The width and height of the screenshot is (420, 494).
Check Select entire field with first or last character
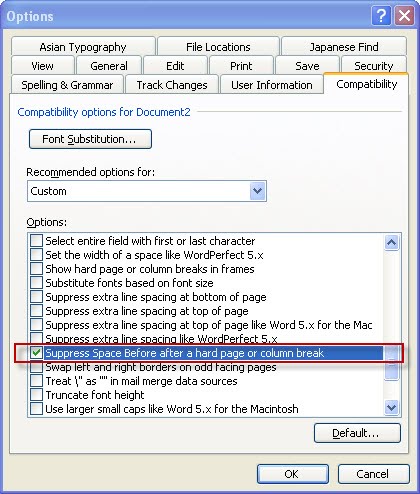point(36,240)
